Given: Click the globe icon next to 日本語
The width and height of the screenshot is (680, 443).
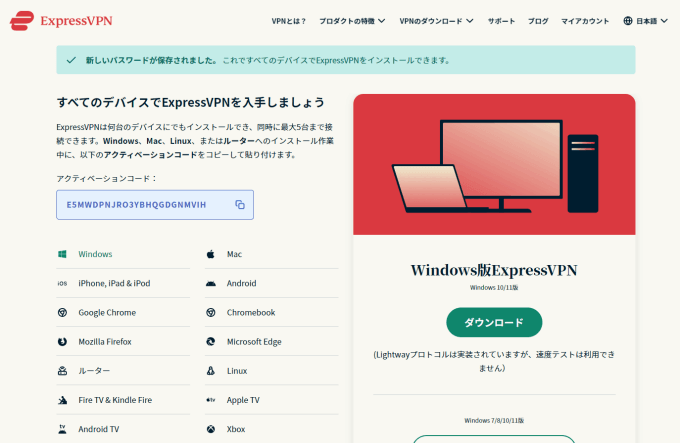Looking at the screenshot, I should click(628, 21).
